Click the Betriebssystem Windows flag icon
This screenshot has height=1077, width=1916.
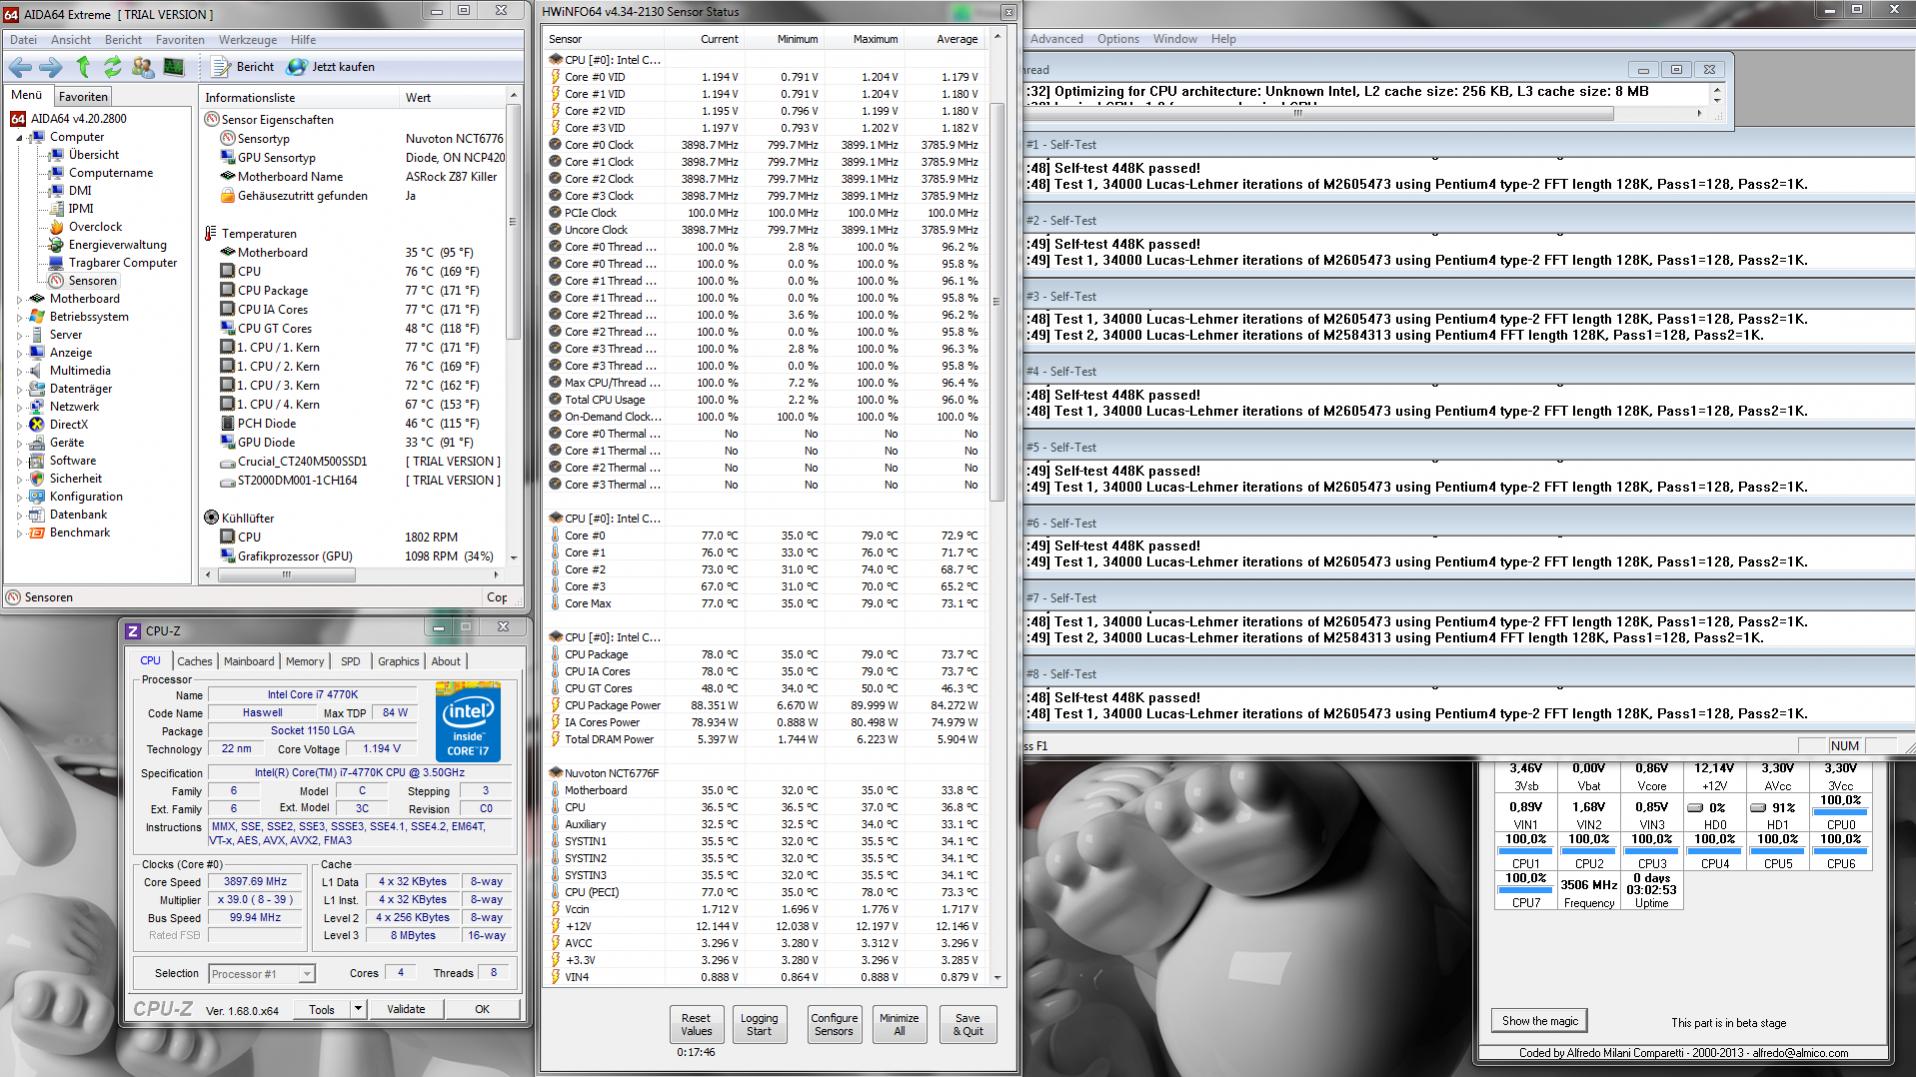(37, 317)
